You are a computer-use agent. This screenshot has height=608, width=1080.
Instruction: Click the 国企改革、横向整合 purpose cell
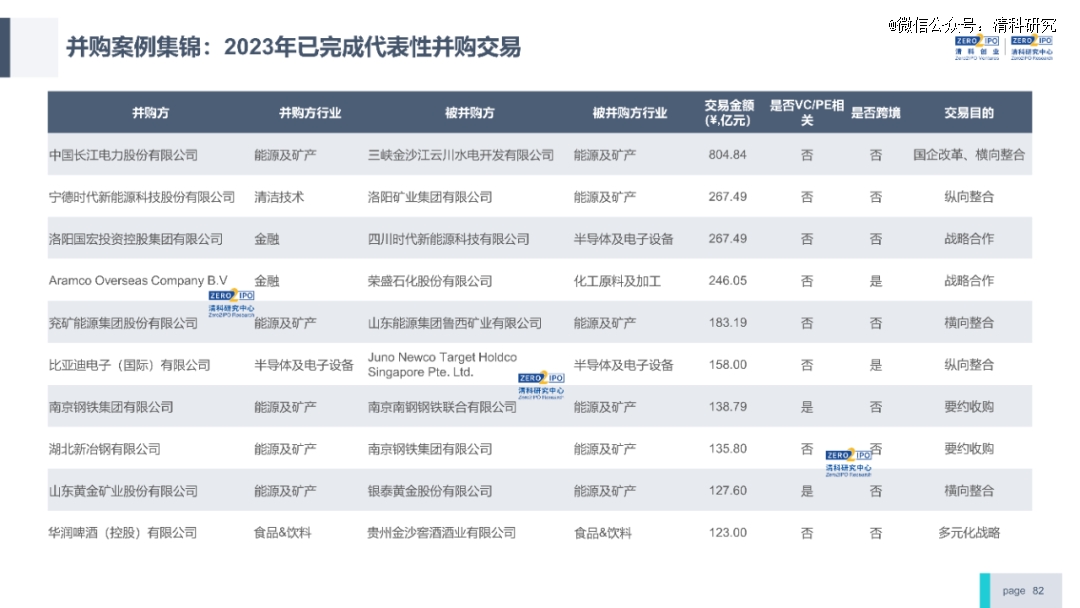click(x=969, y=155)
